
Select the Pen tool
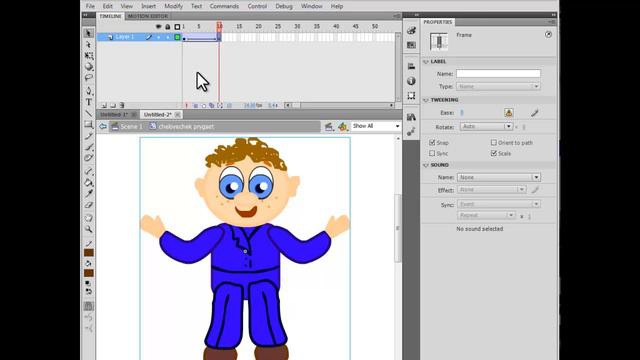(x=89, y=91)
